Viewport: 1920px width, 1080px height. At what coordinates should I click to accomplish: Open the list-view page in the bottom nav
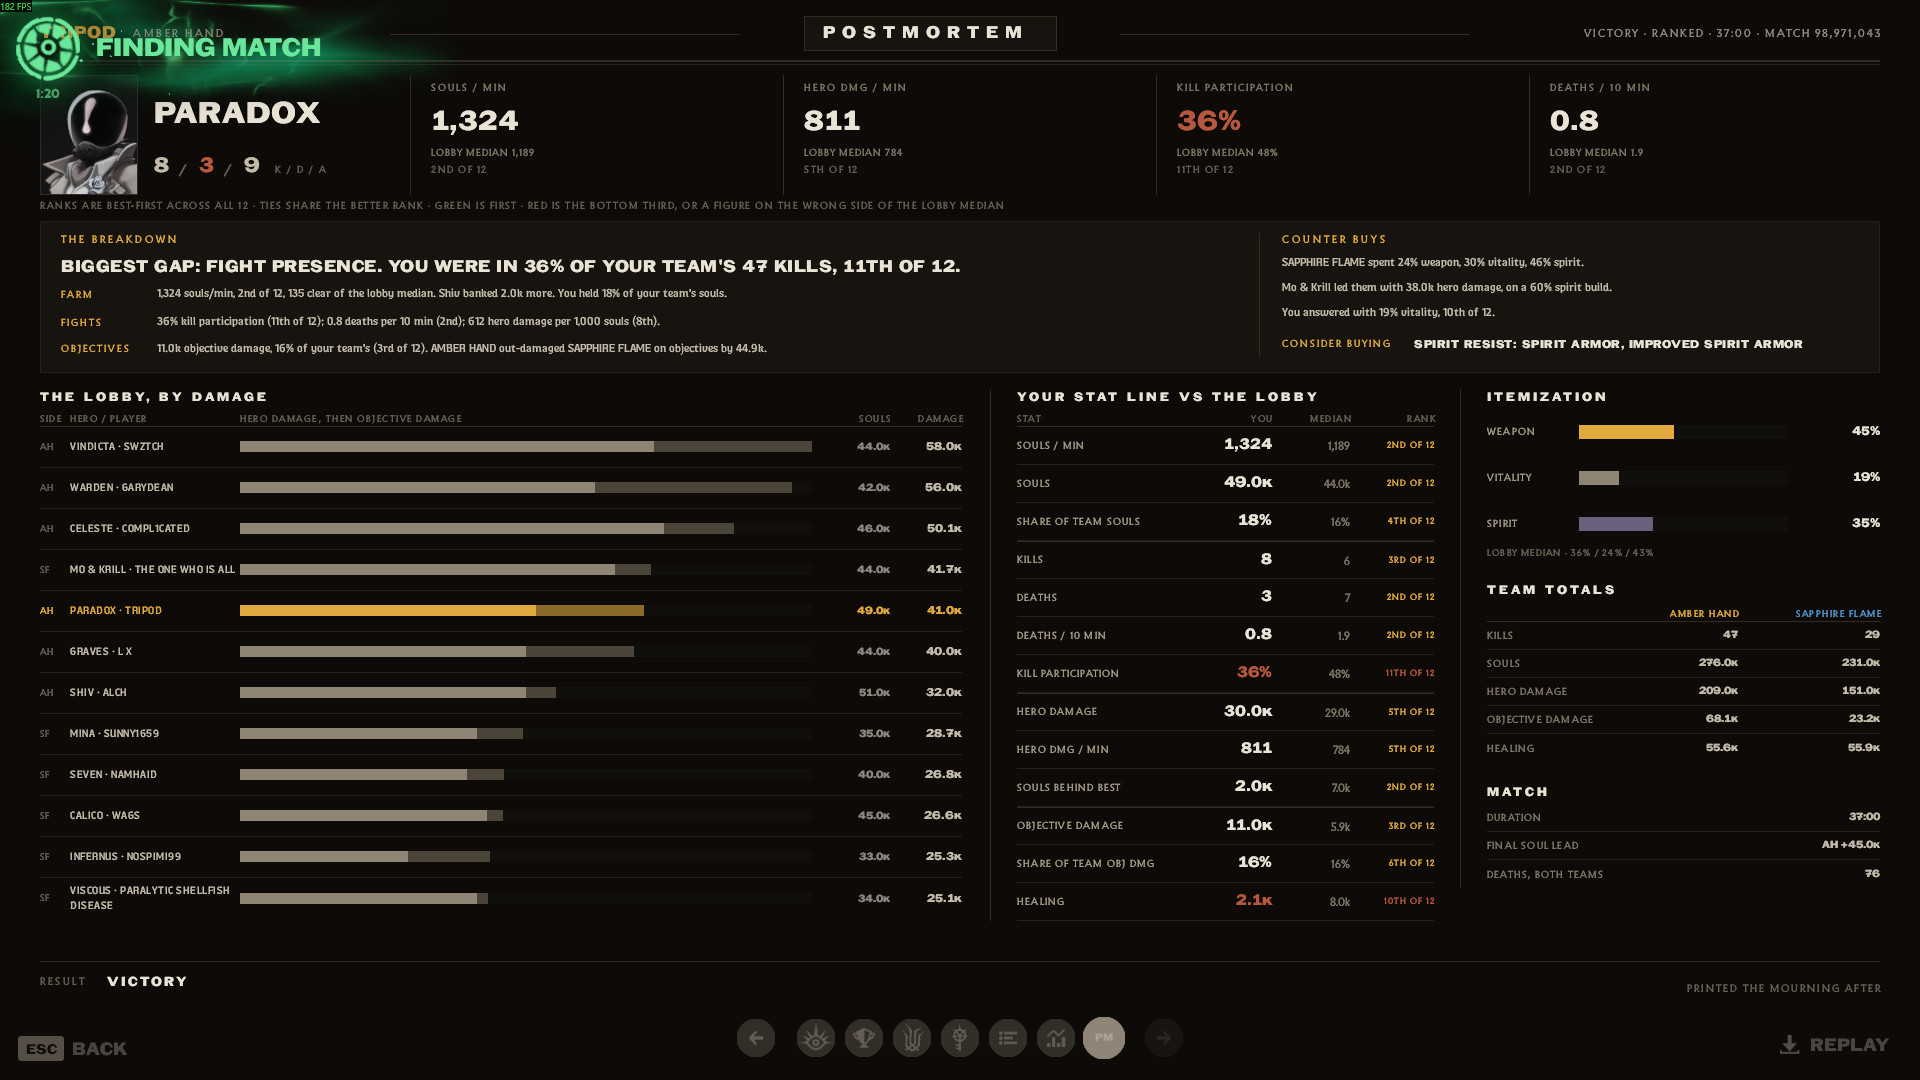[1008, 1038]
